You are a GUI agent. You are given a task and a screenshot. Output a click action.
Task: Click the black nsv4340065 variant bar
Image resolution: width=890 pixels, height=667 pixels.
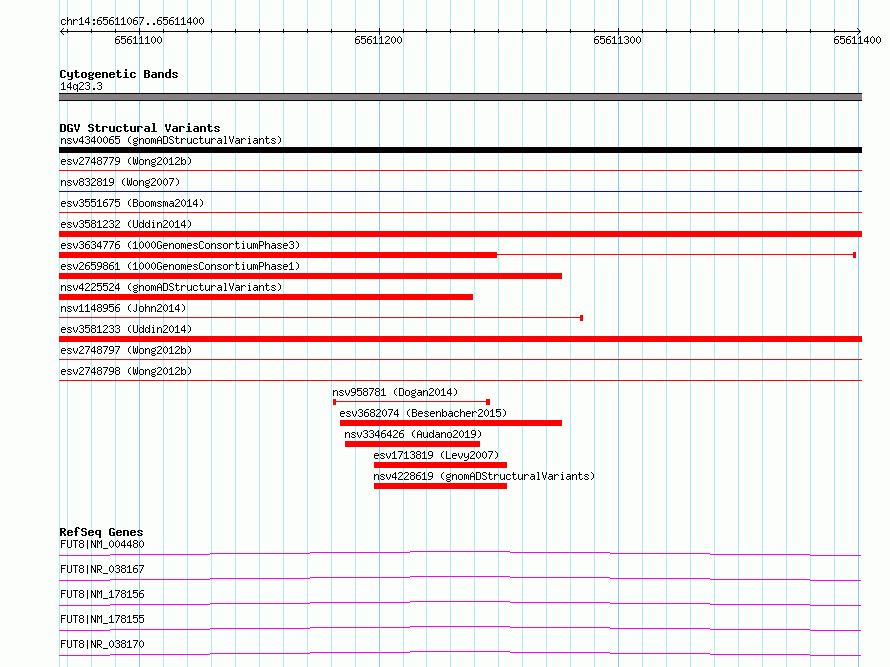click(460, 150)
